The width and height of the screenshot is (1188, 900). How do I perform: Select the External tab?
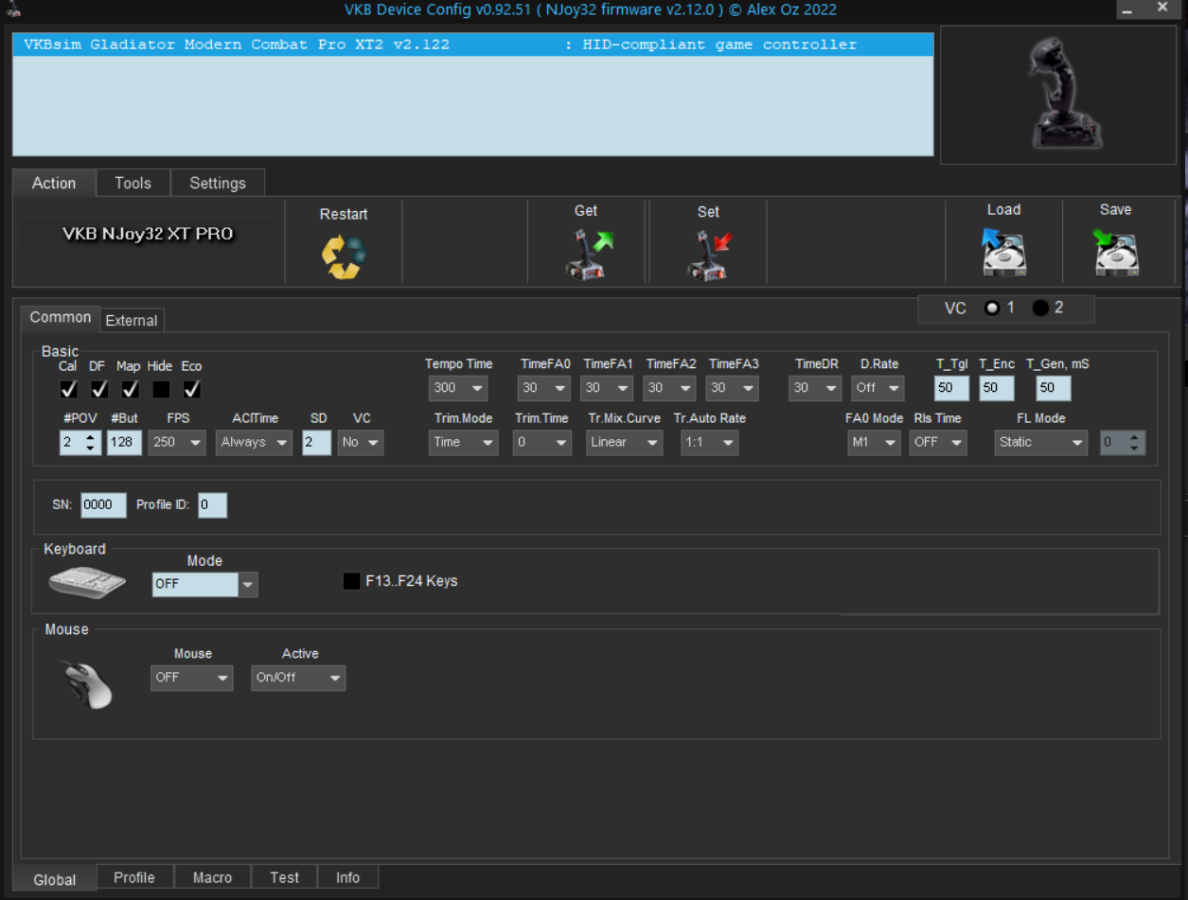click(x=131, y=320)
